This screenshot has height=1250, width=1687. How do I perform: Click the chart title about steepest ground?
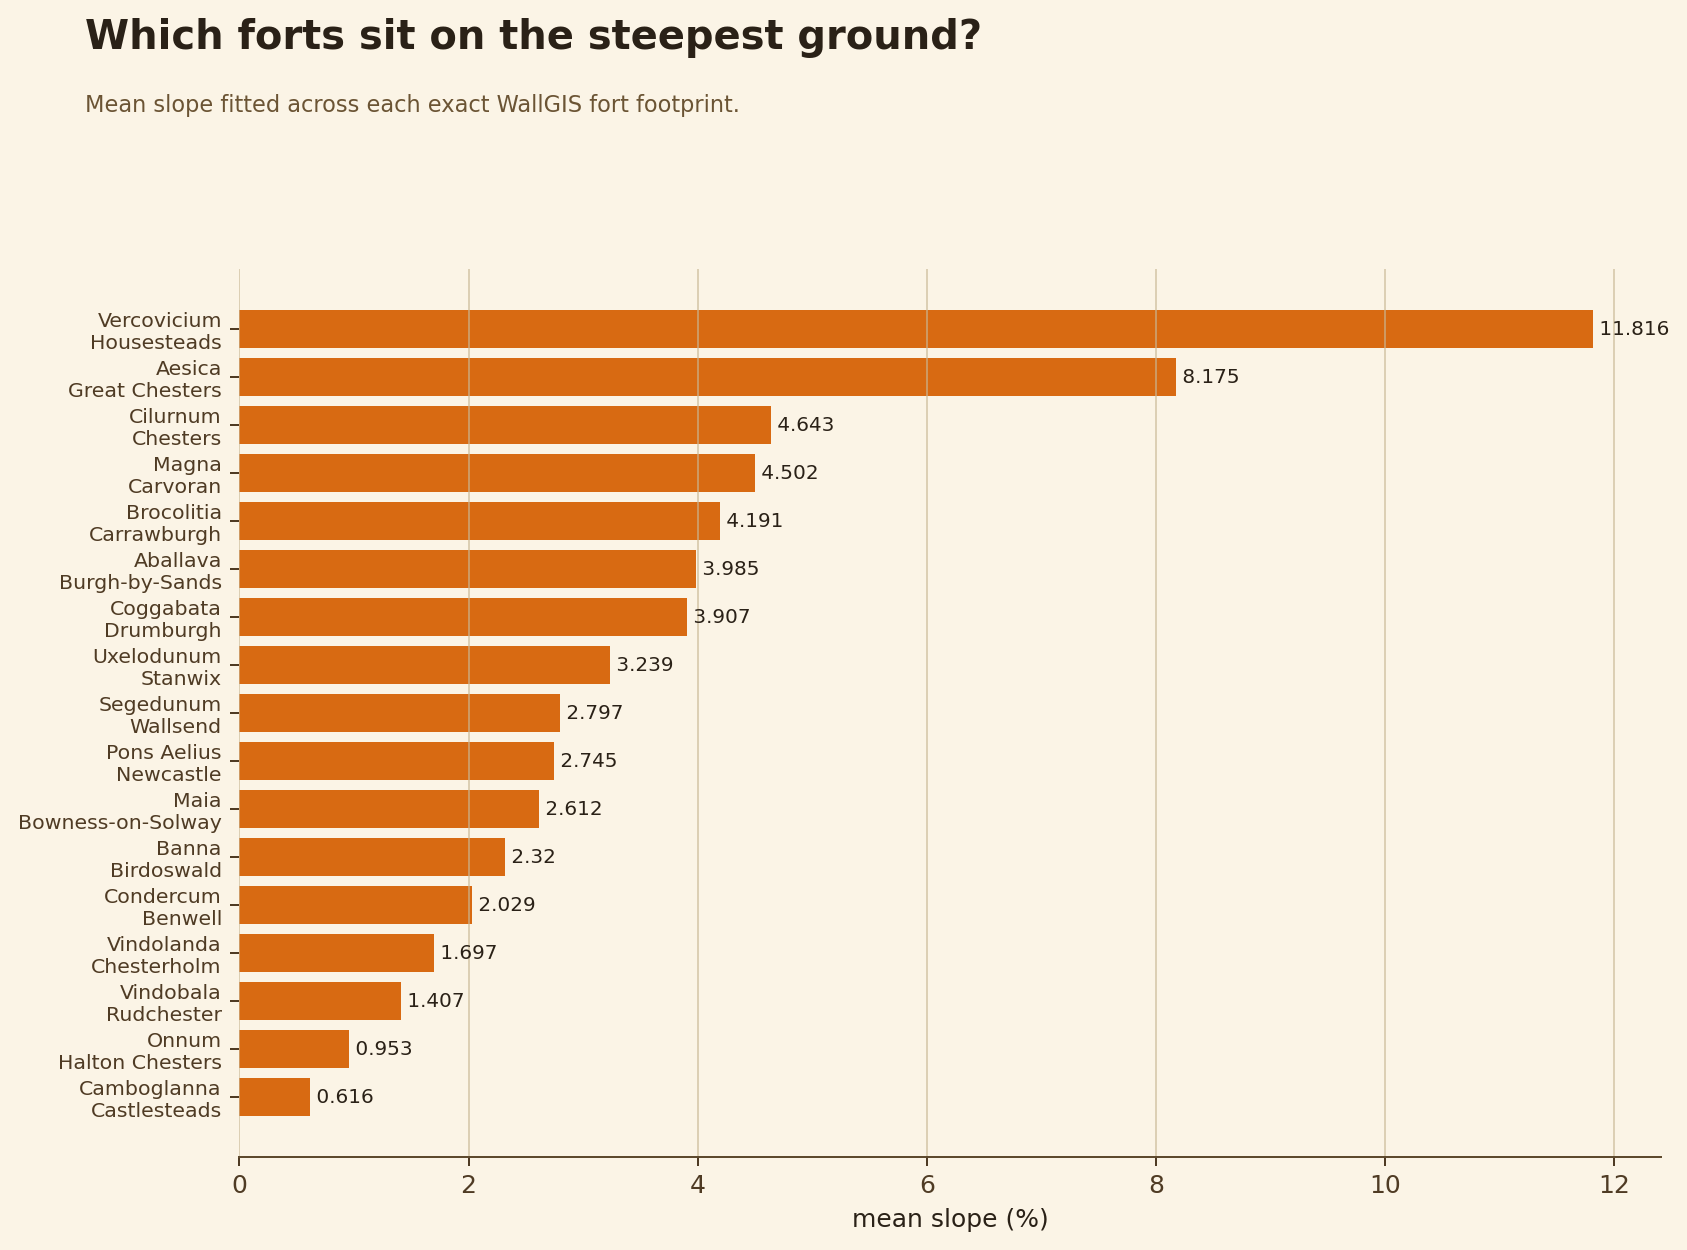pyautogui.click(x=533, y=37)
